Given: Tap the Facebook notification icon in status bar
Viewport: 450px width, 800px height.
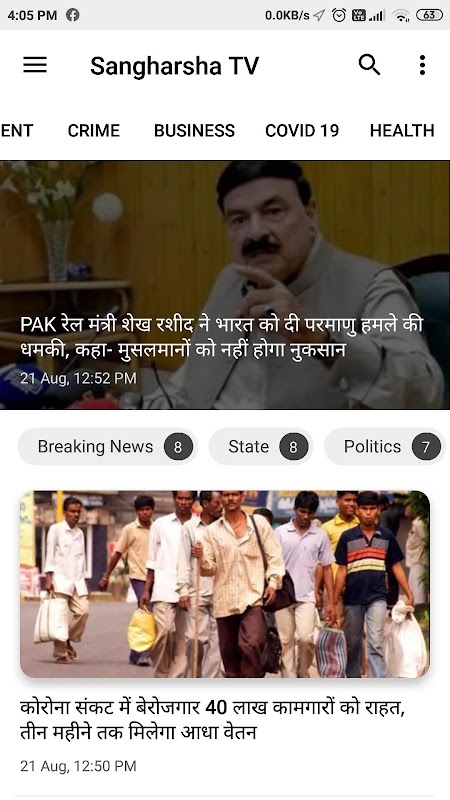Looking at the screenshot, I should point(73,15).
